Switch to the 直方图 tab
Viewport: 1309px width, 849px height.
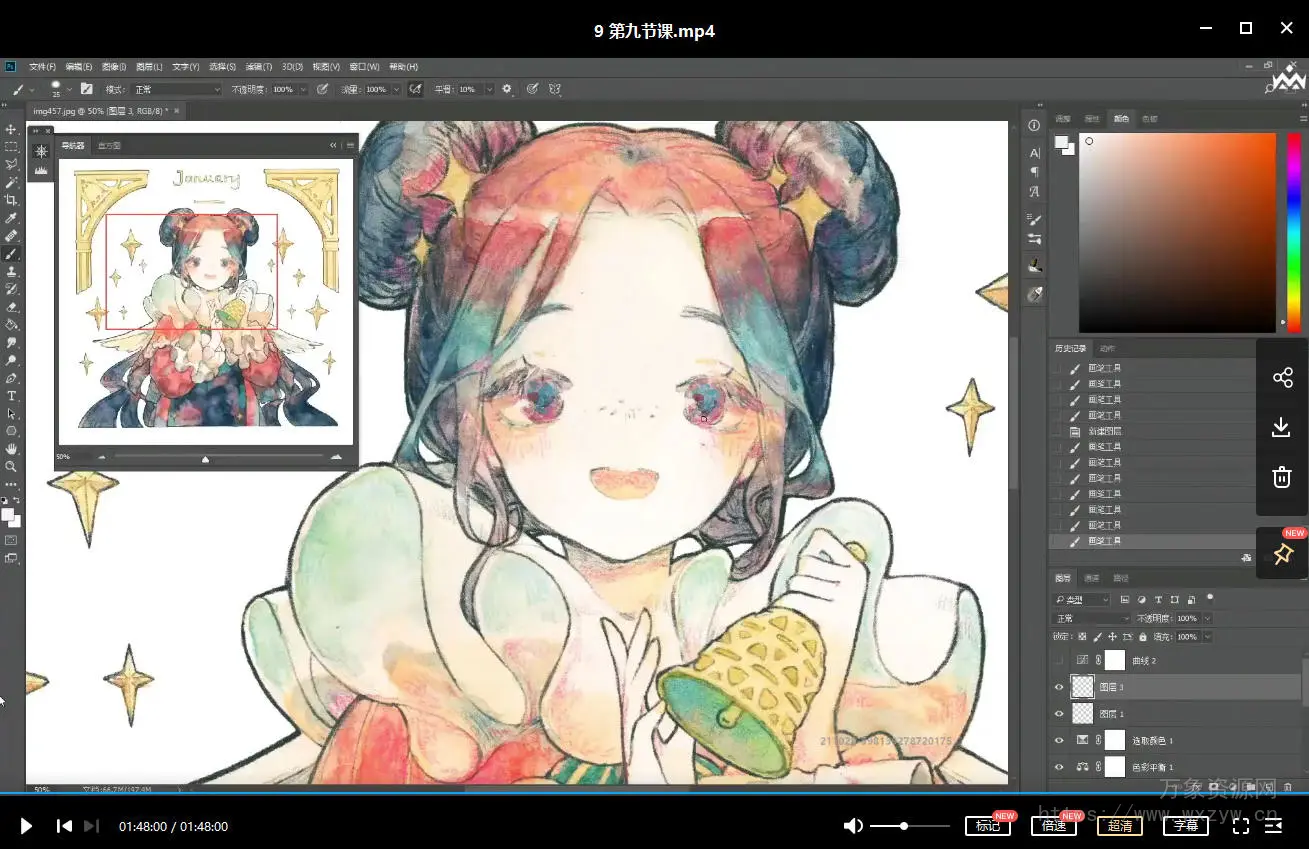click(109, 145)
